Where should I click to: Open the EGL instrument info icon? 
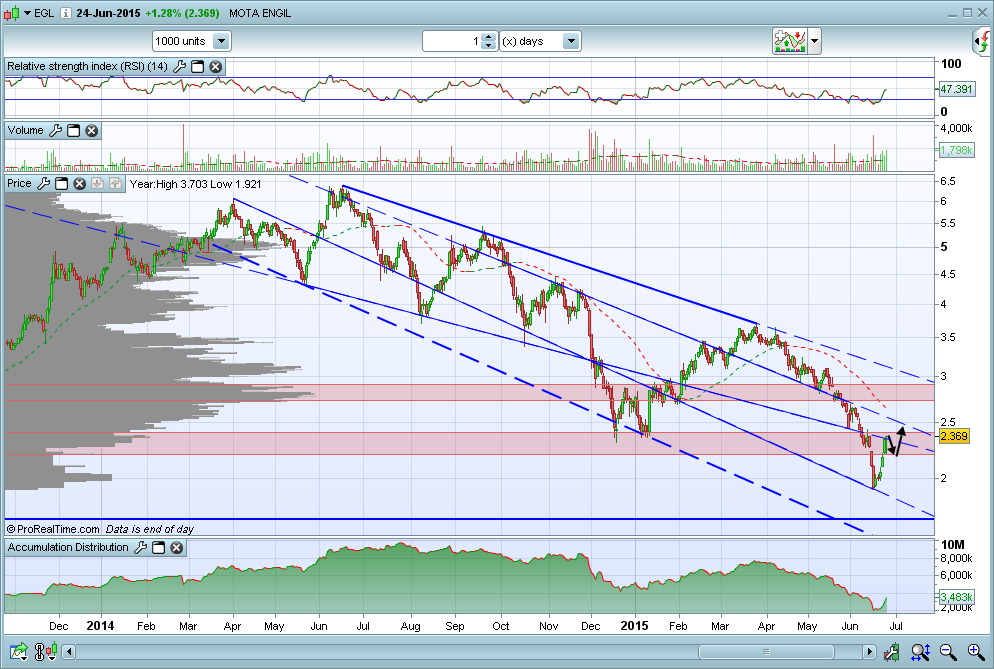pos(65,13)
